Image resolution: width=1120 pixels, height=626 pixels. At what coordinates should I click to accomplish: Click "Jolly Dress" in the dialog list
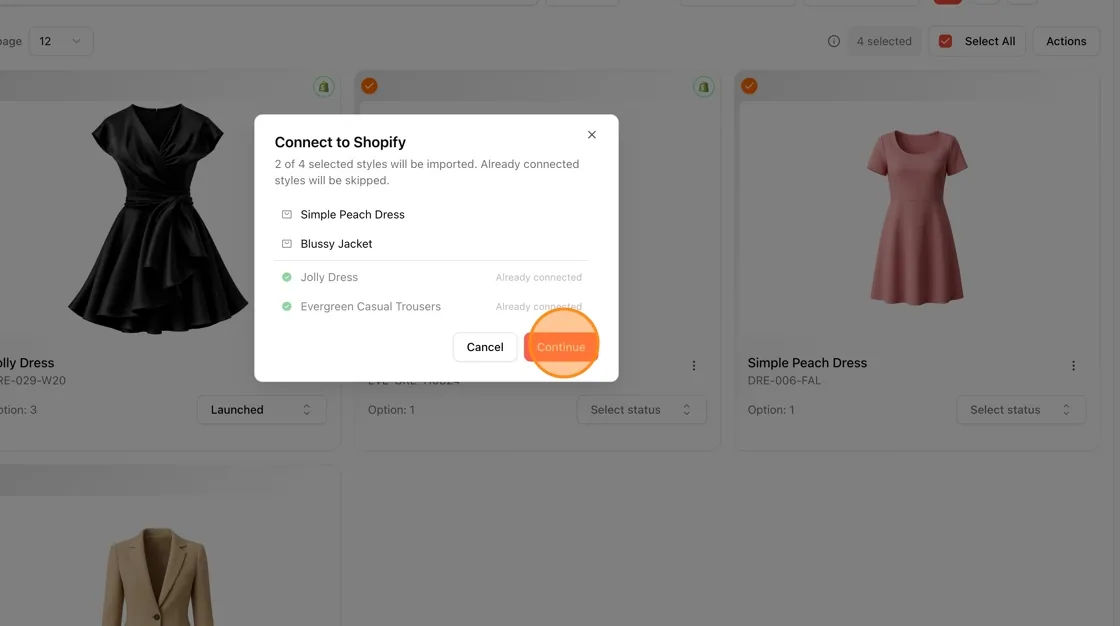329,277
